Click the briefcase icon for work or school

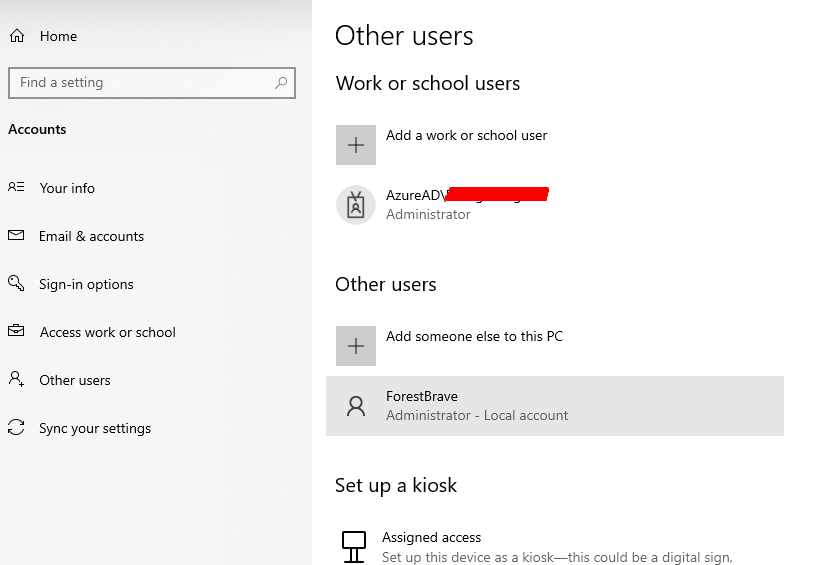coord(16,330)
